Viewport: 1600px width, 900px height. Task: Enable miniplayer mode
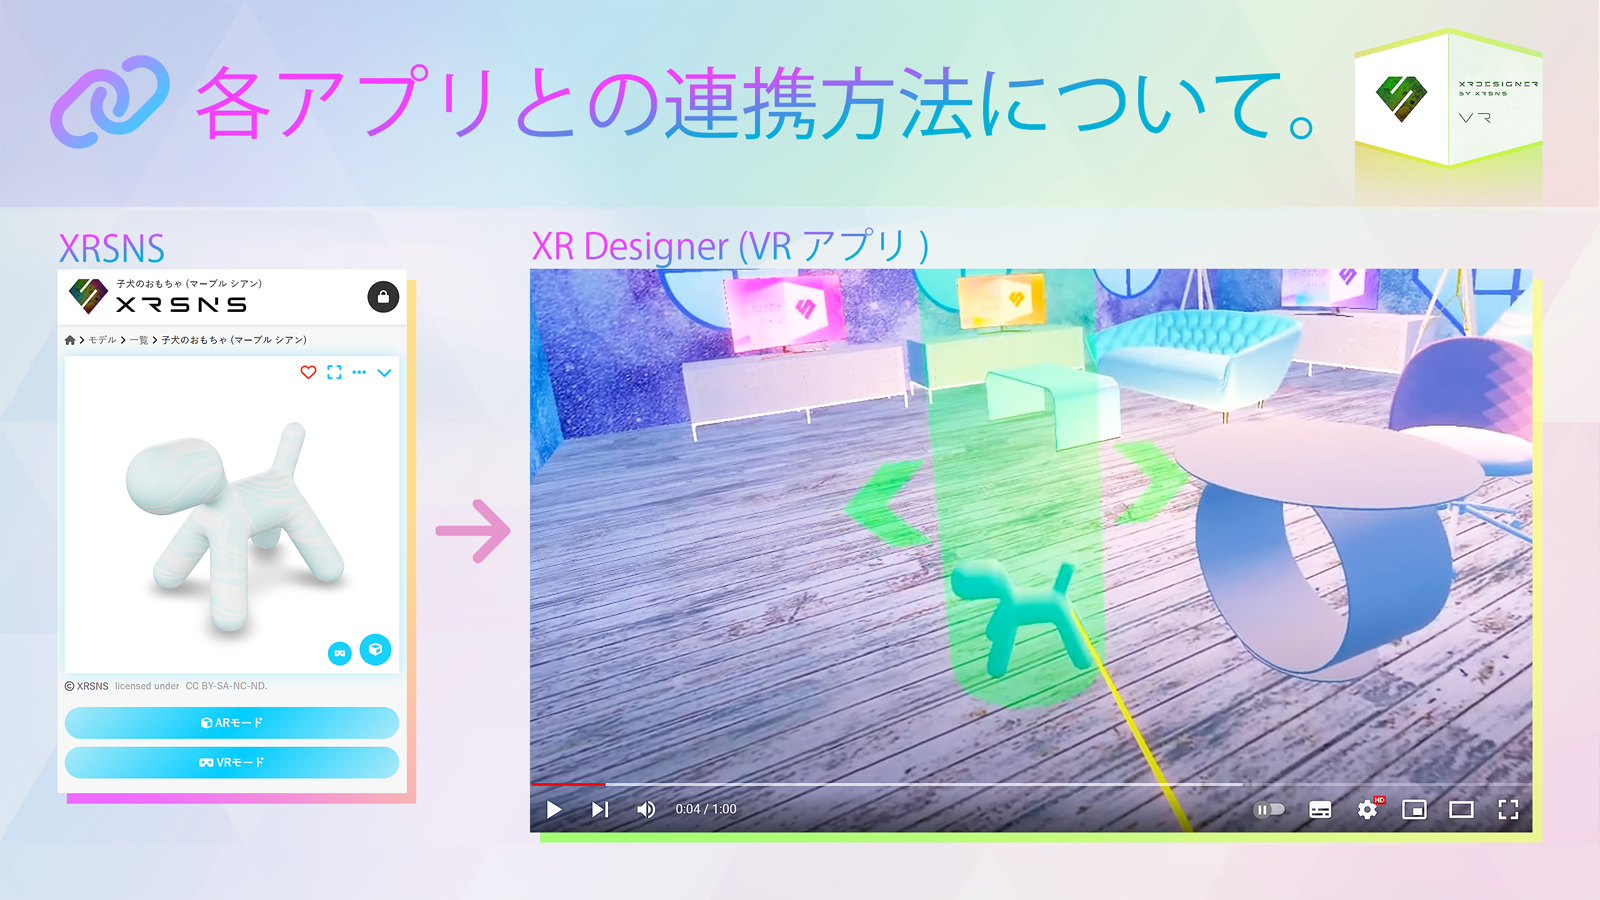1414,809
